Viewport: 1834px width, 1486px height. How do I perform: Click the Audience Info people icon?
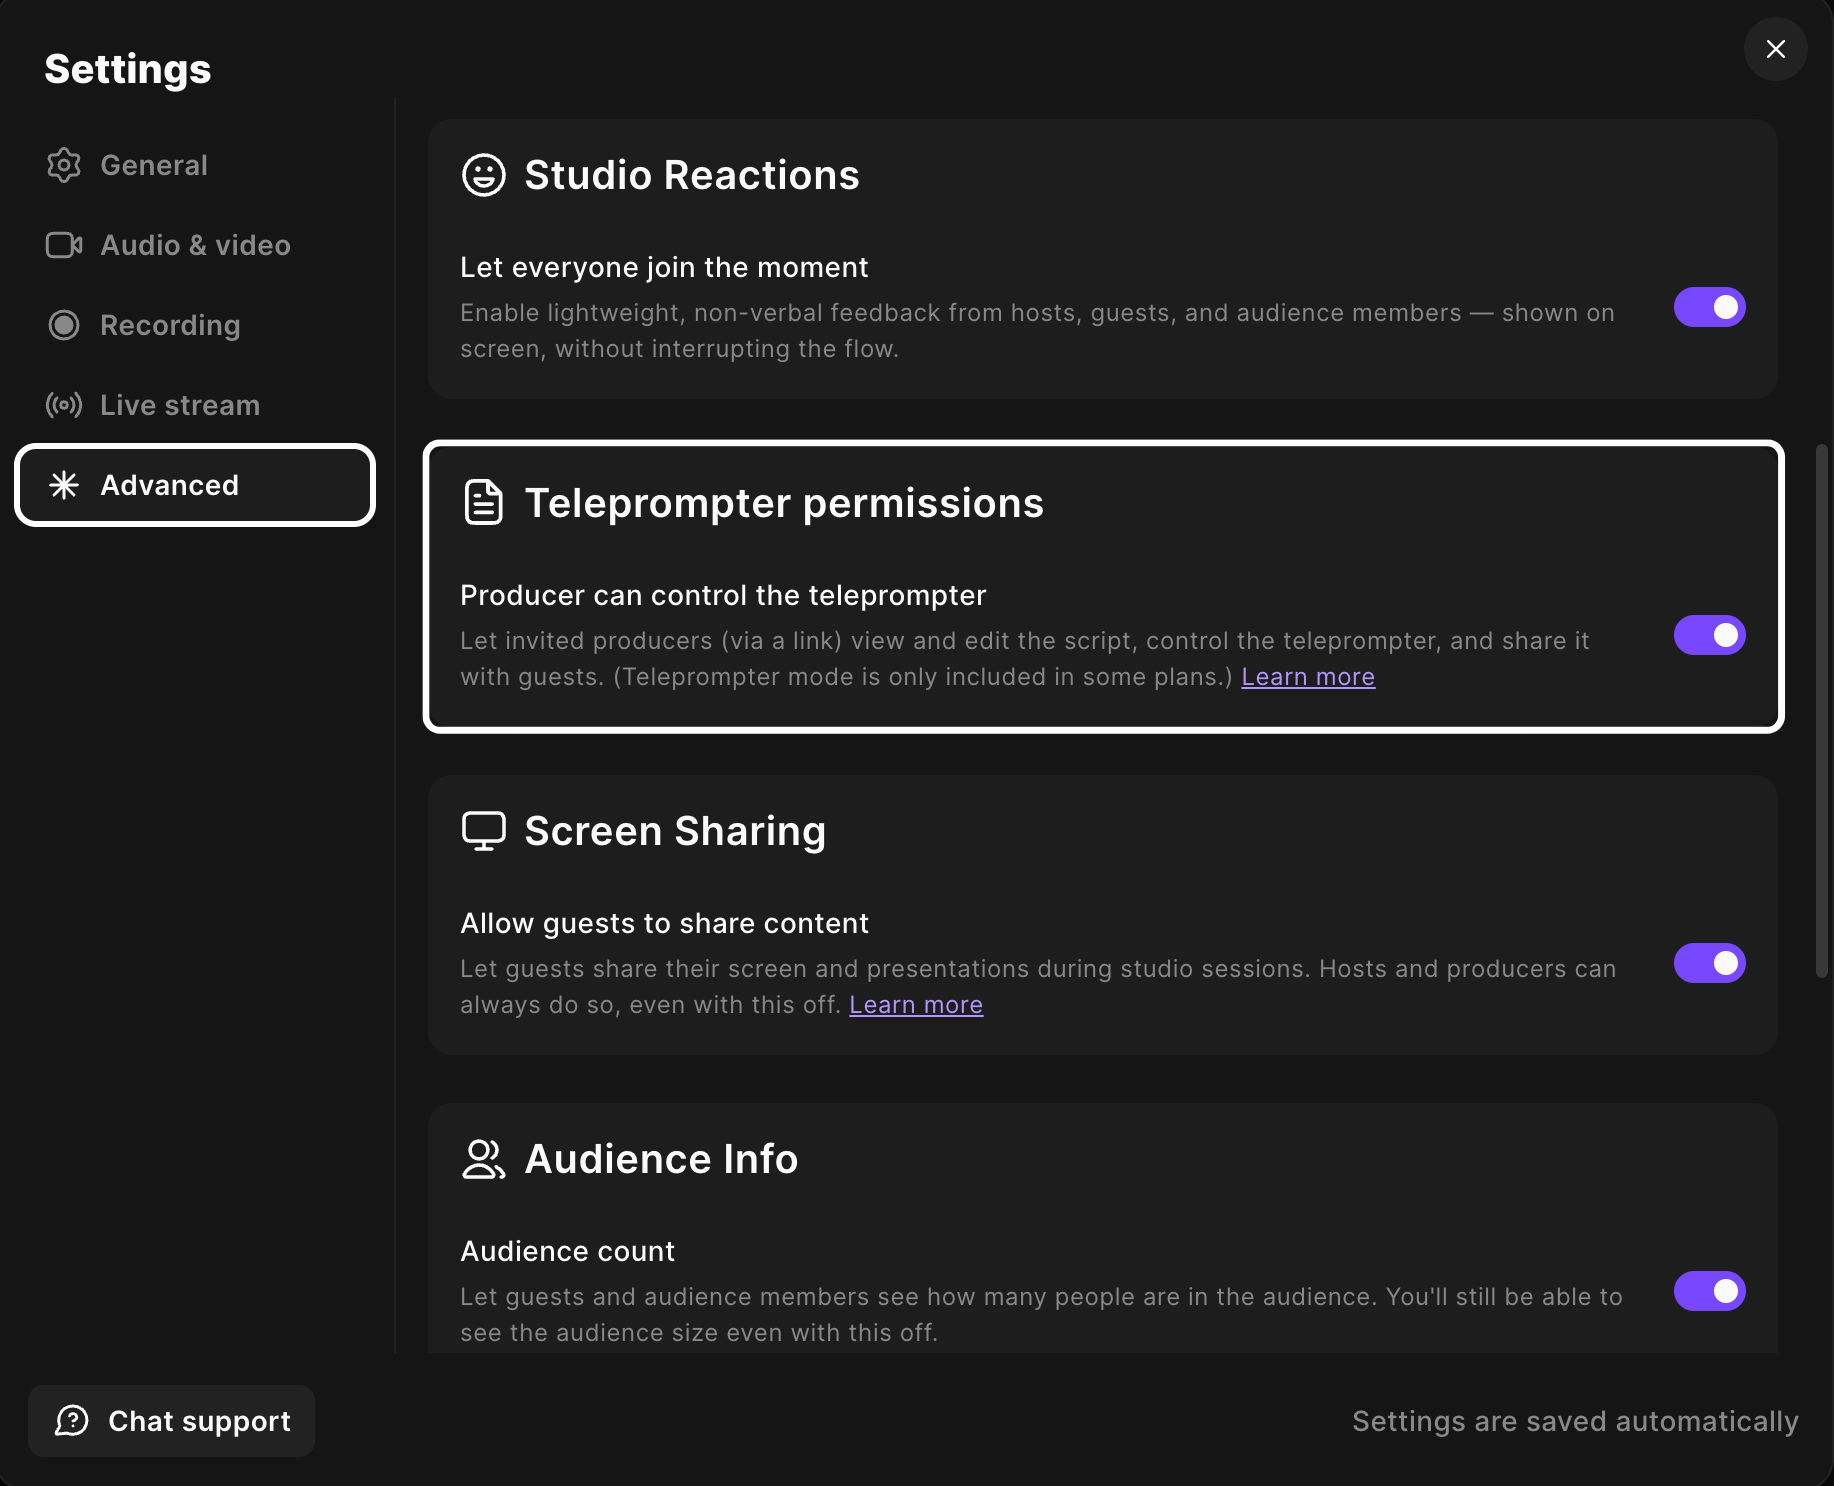coord(484,1159)
